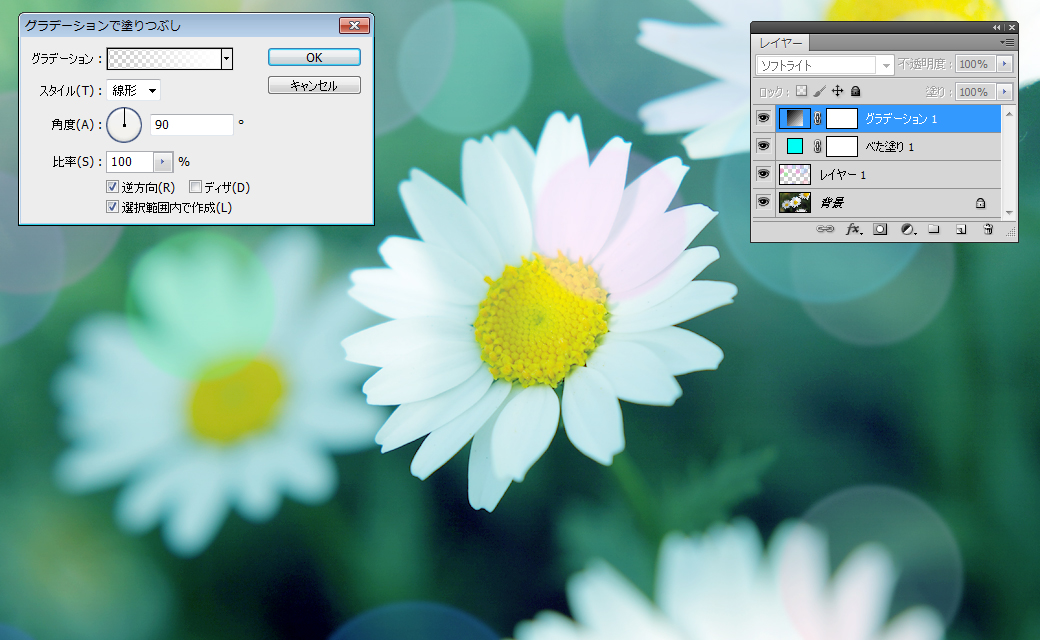Lock position move icon
The height and width of the screenshot is (640, 1040).
(x=838, y=91)
